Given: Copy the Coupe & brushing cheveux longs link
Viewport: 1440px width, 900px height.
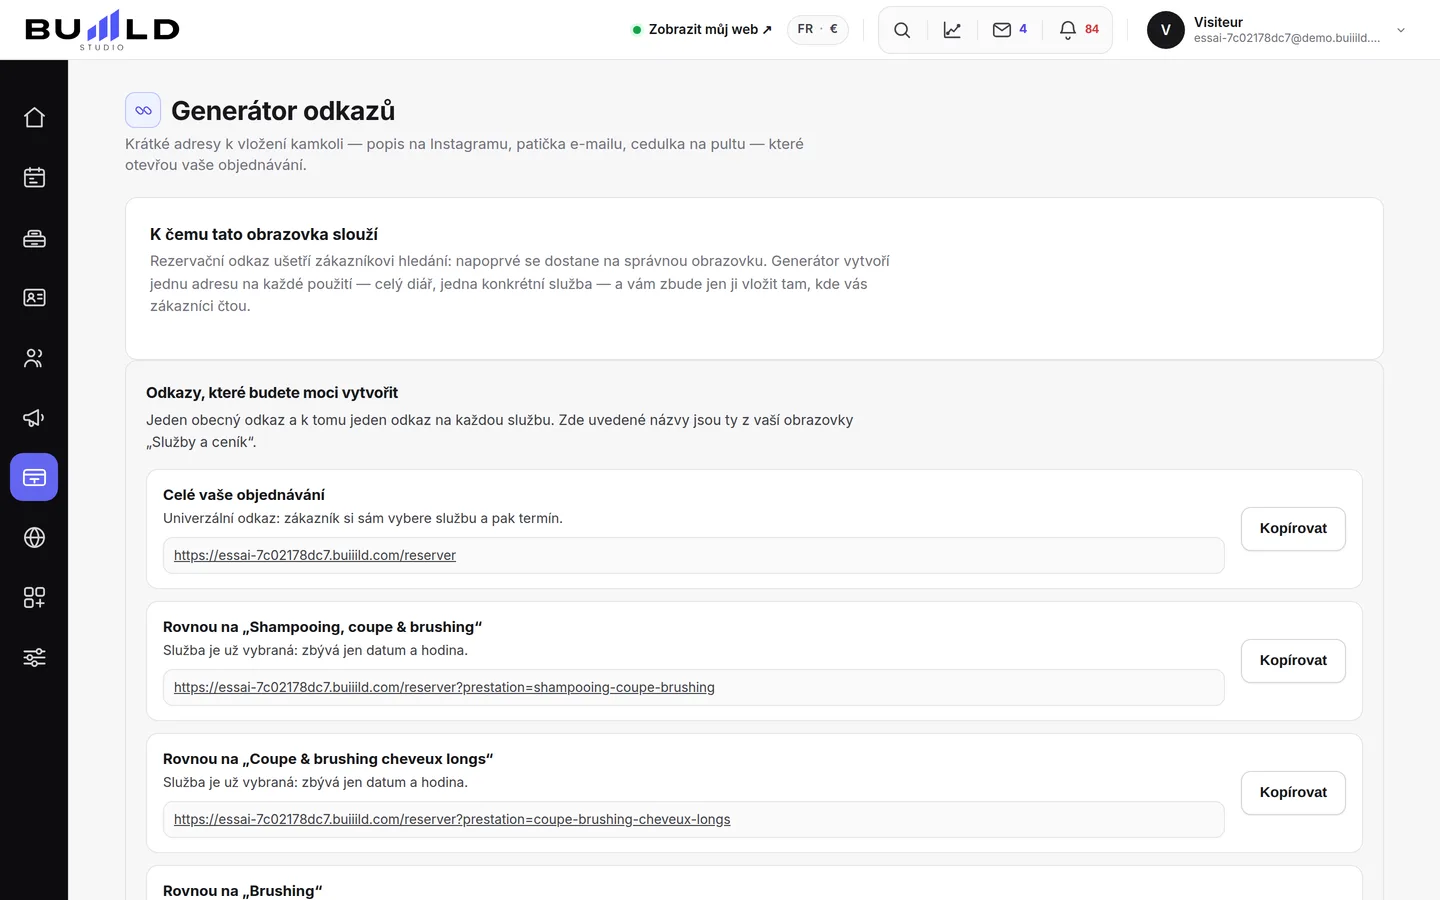Looking at the screenshot, I should click(x=1293, y=793).
